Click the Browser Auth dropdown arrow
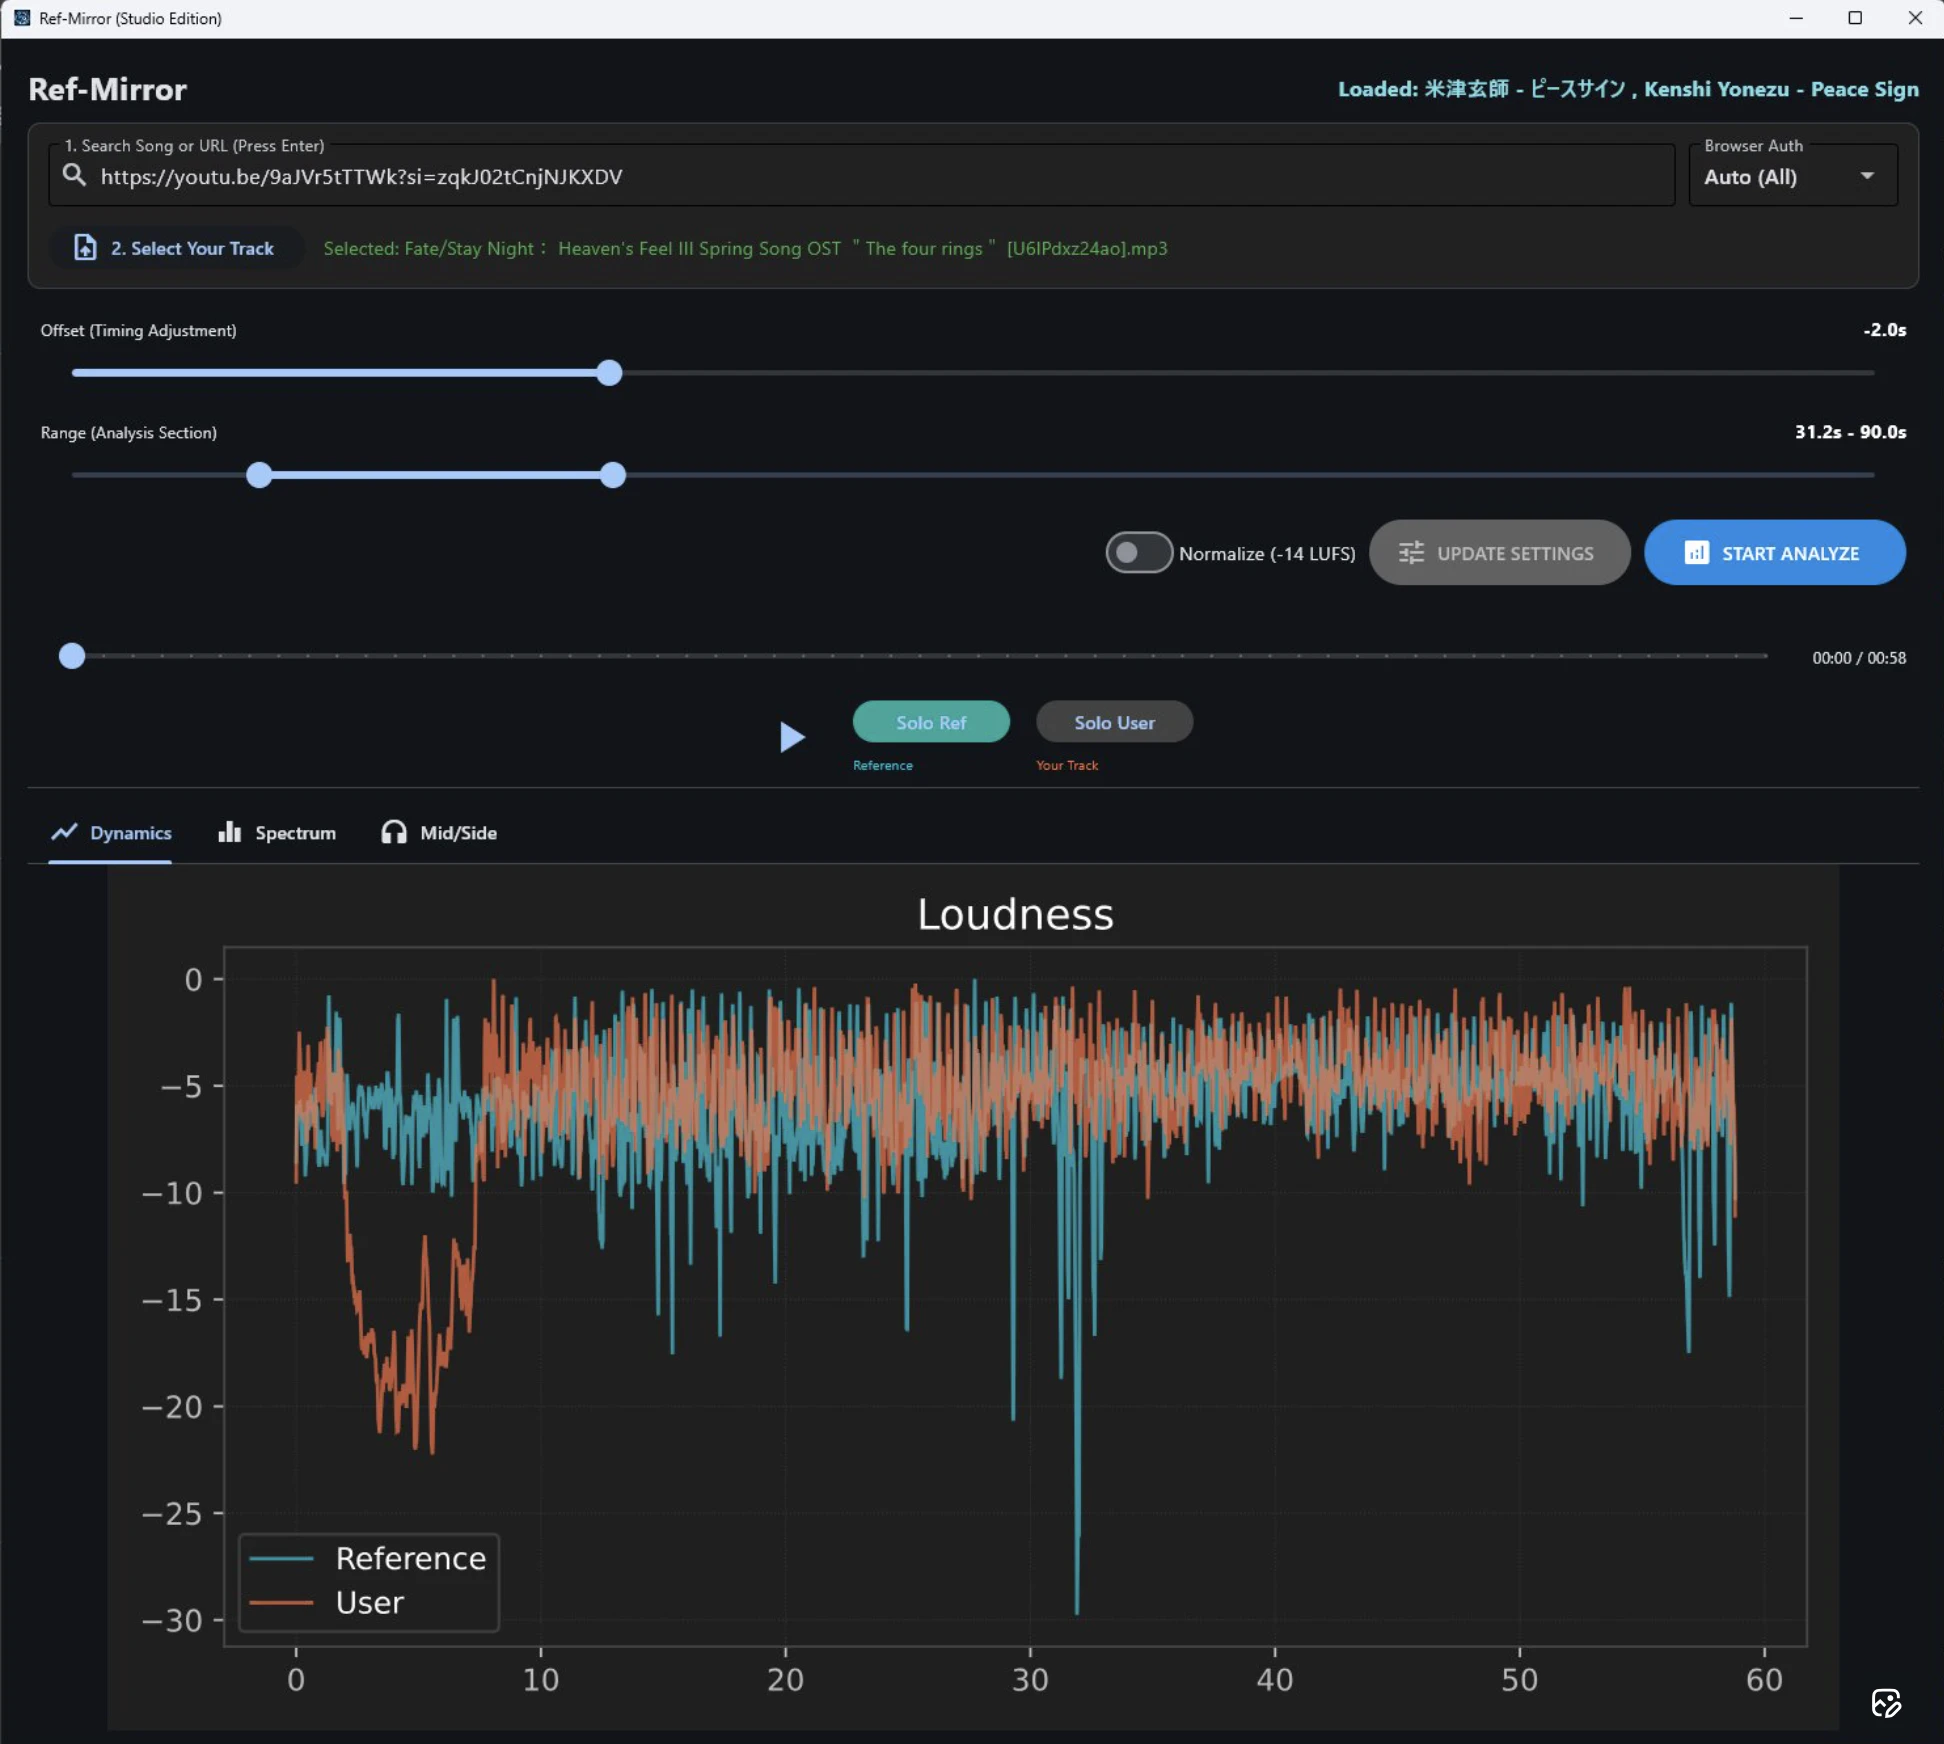The image size is (1944, 1744). pos(1867,176)
